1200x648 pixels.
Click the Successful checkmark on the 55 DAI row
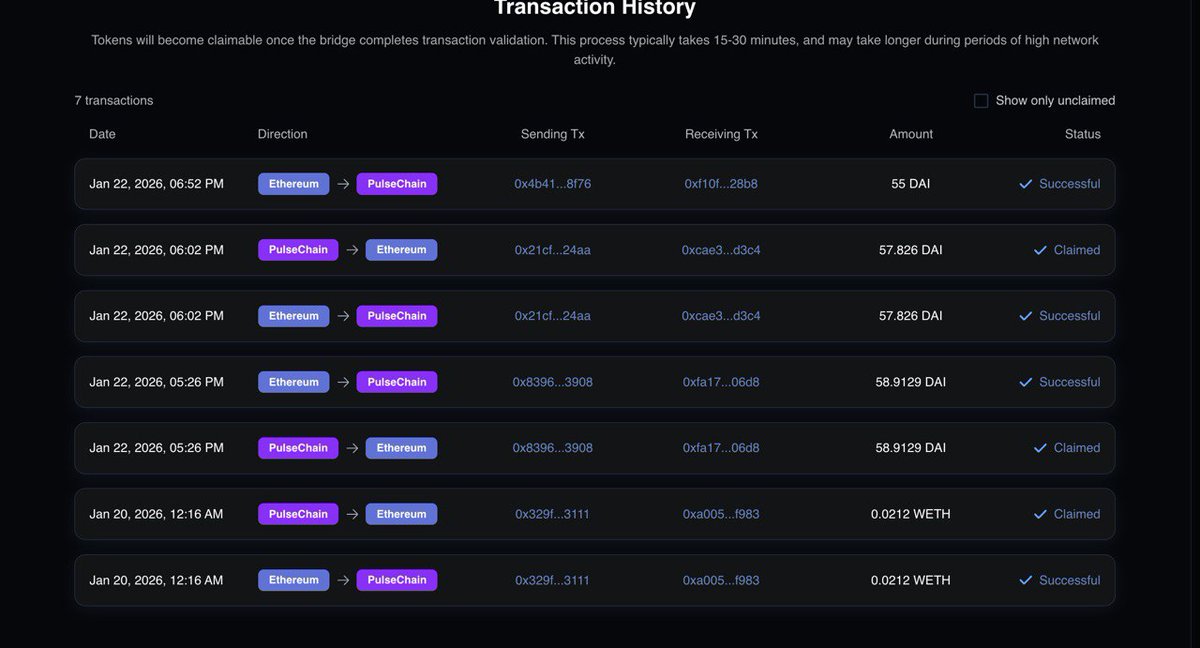click(x=1024, y=182)
